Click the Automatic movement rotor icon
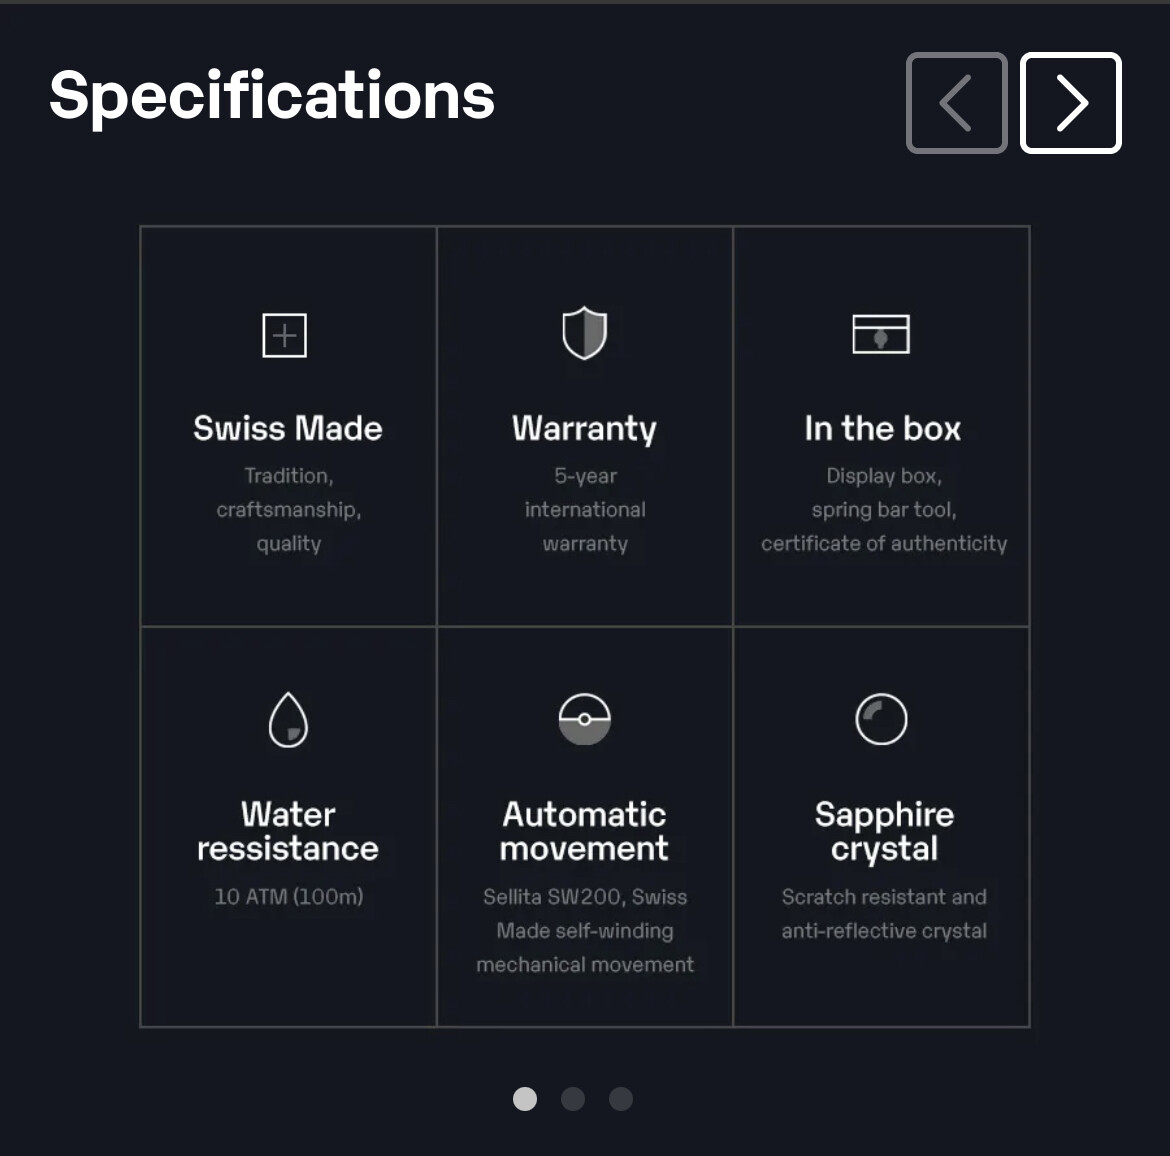The width and height of the screenshot is (1170, 1156). (585, 719)
